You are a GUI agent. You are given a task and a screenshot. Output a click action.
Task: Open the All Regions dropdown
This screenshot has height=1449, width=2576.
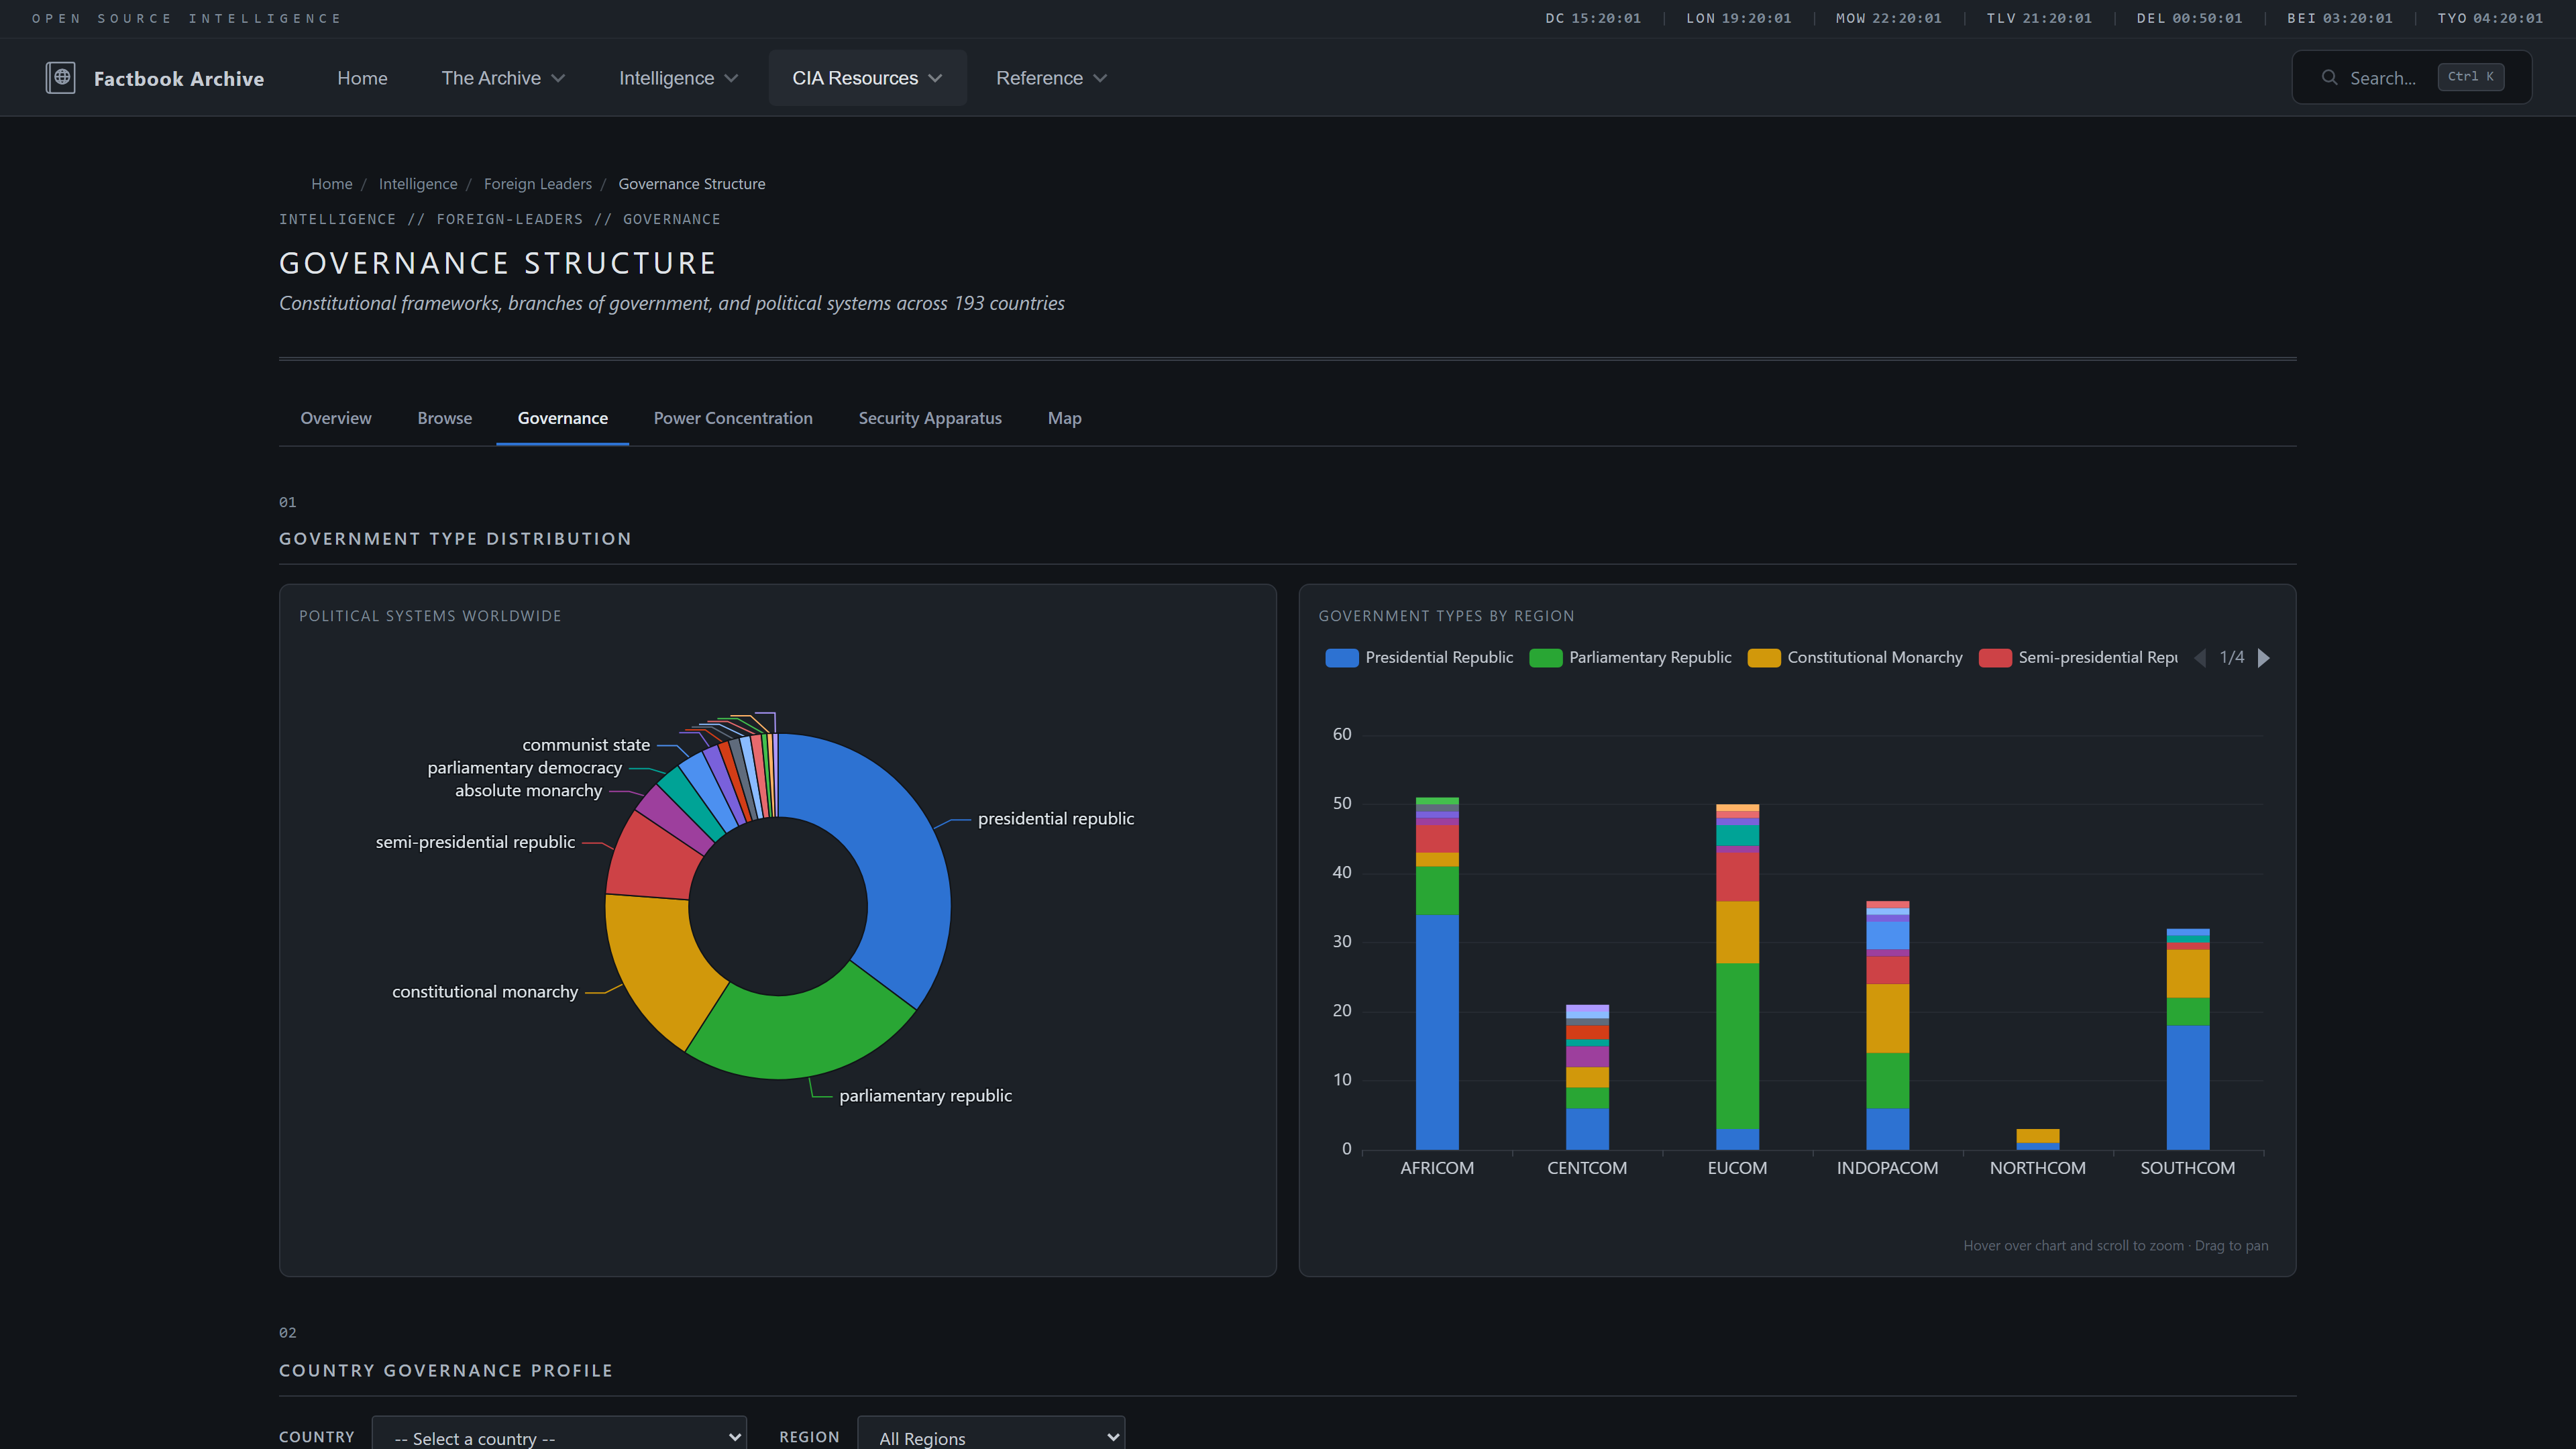coord(990,1437)
